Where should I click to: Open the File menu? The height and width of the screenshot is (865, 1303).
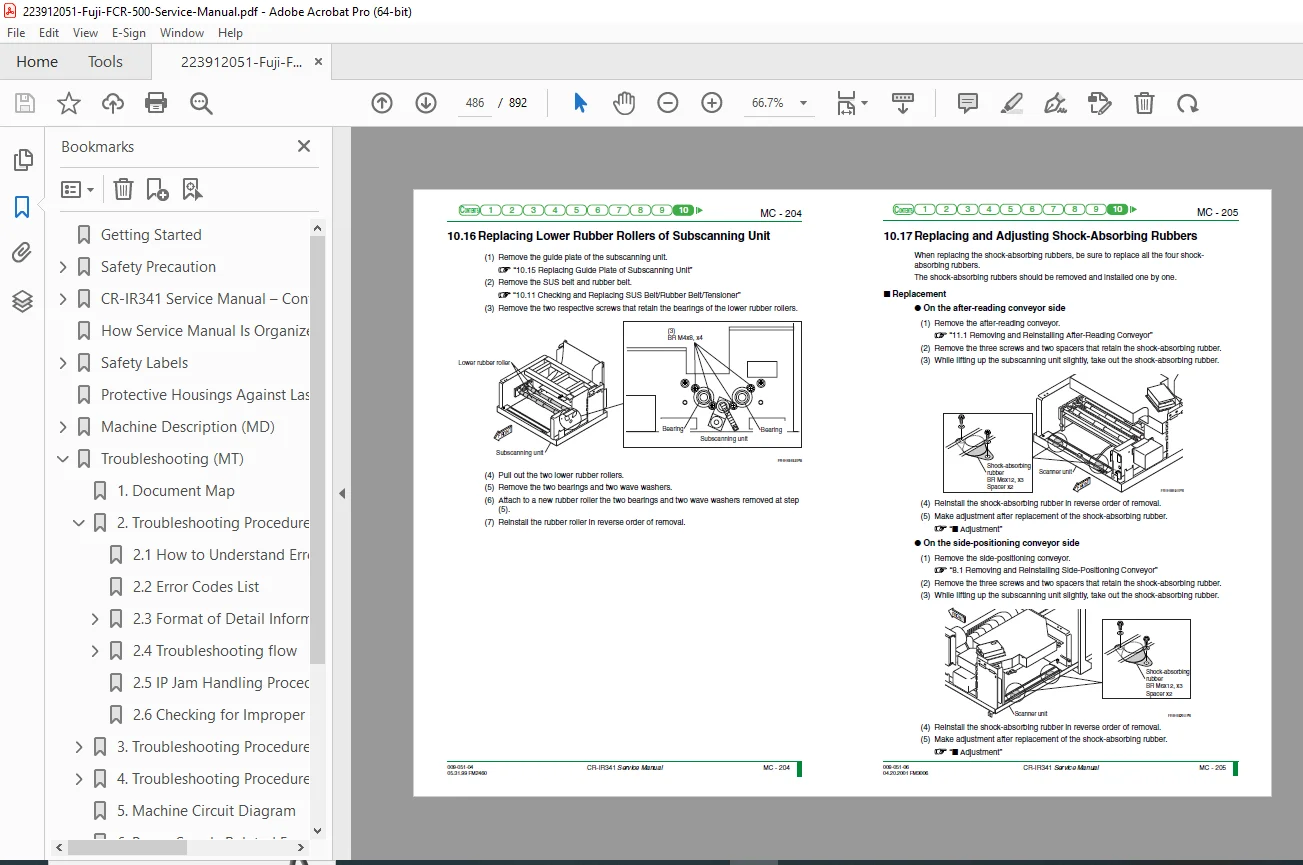point(16,33)
